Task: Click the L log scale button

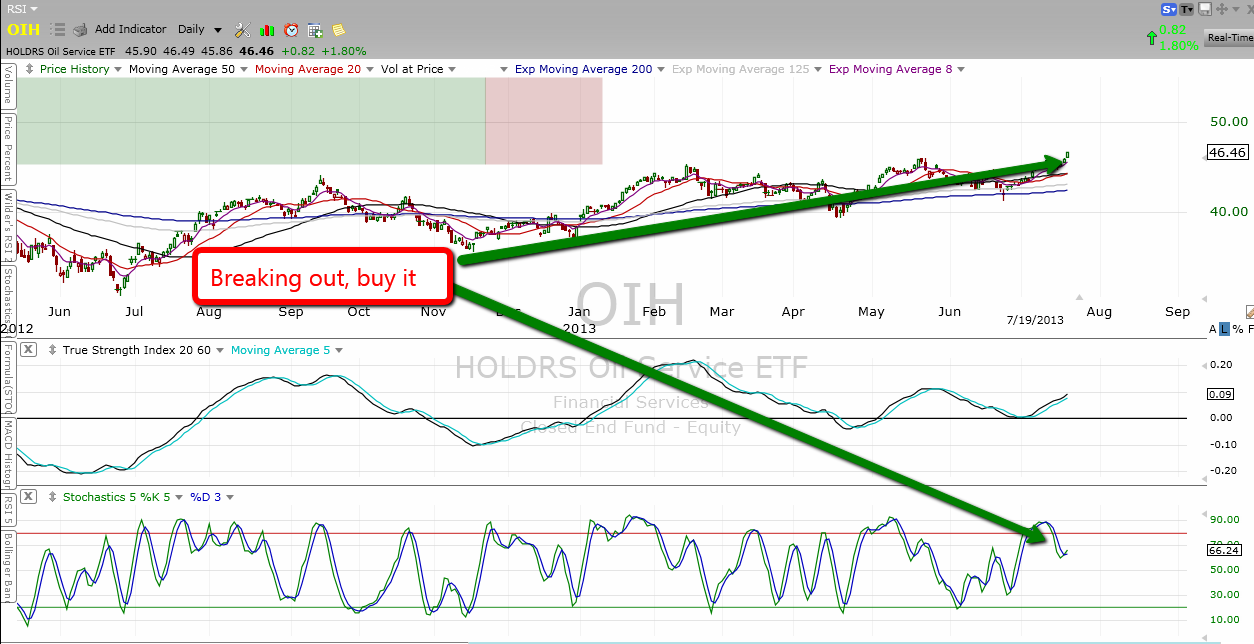Action: pos(1225,329)
